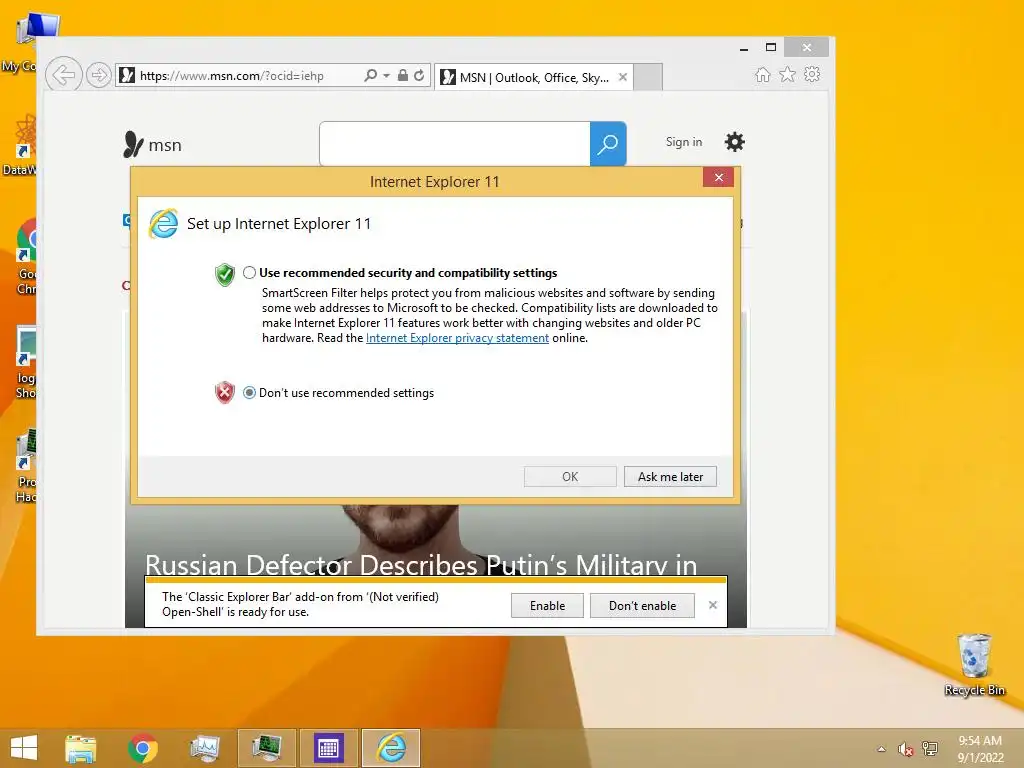Click the muted volume tray icon

coord(905,749)
